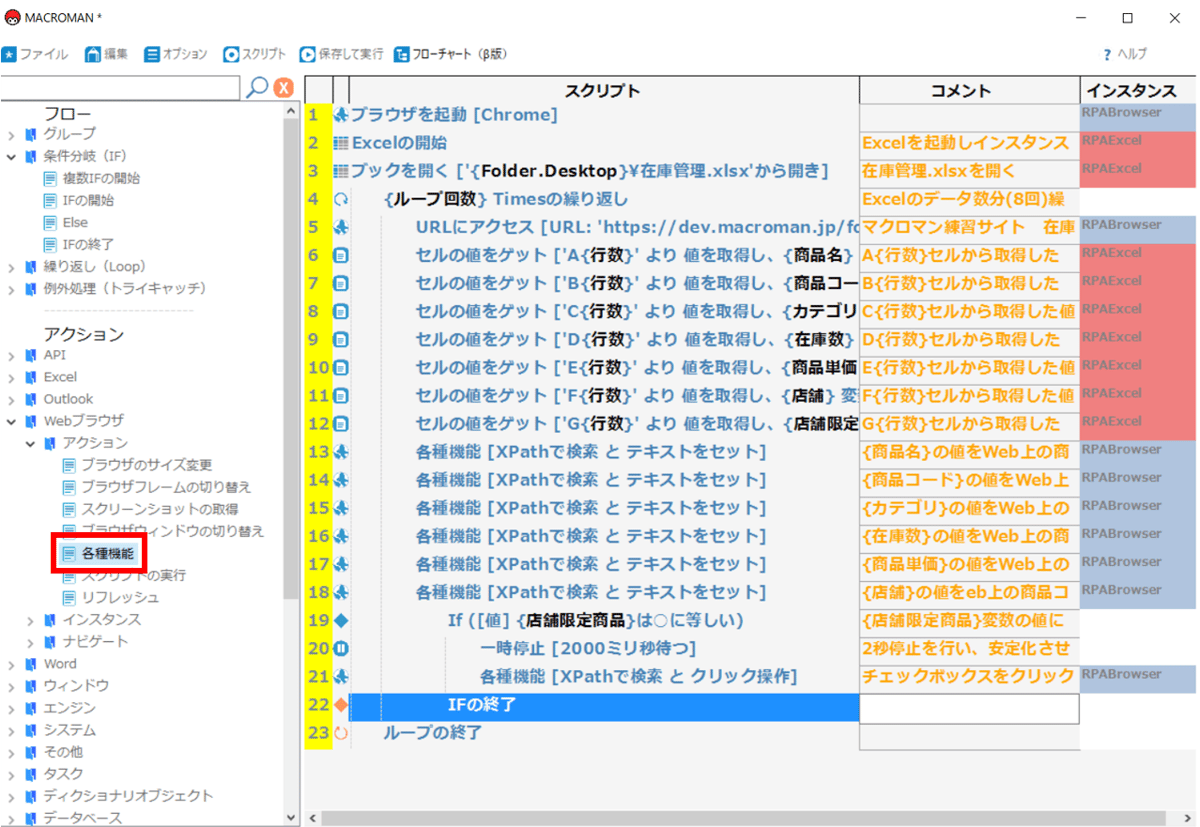1200x827 pixels.
Task: Click empty comment field on row 22
Action: 969,708
